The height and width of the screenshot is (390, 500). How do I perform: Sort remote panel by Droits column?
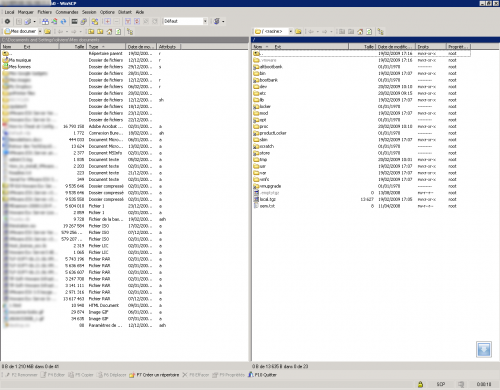pyautogui.click(x=431, y=47)
